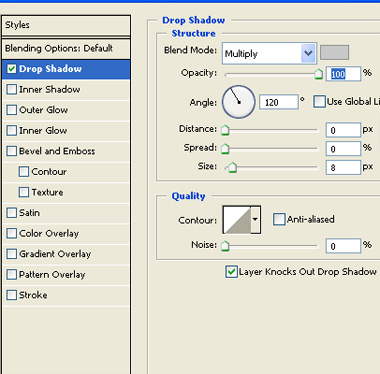Check the Satin effect box
The height and width of the screenshot is (374, 380).
click(x=12, y=213)
